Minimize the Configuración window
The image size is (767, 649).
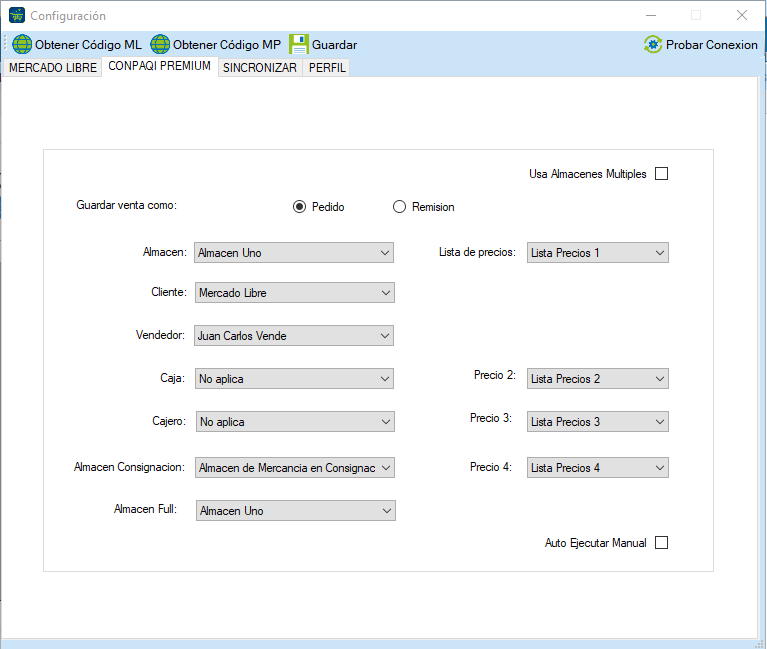[x=651, y=15]
